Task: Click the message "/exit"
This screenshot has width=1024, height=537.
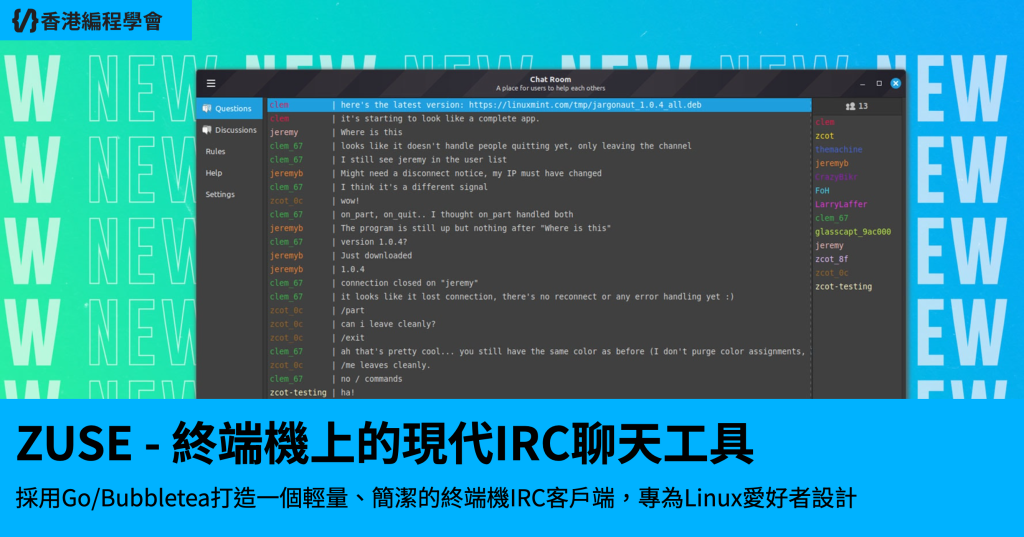Action: coord(352,338)
